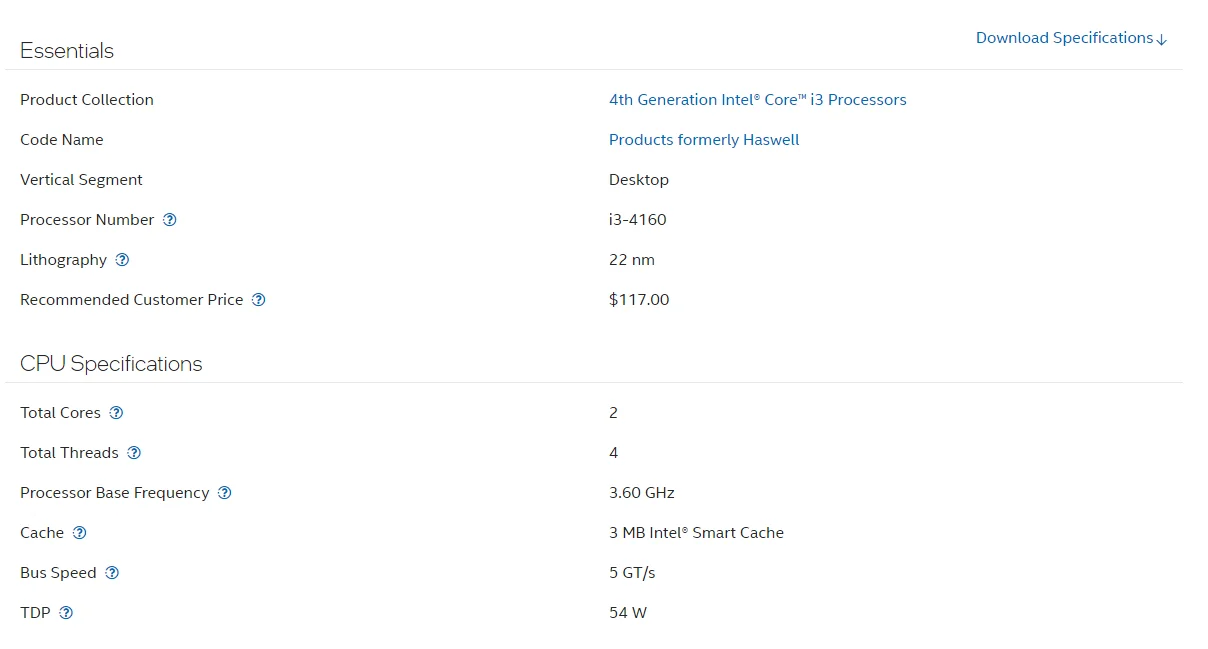Viewport: 1208px width, 649px height.
Task: Follow the Products formerly Haswell link
Action: tap(704, 140)
